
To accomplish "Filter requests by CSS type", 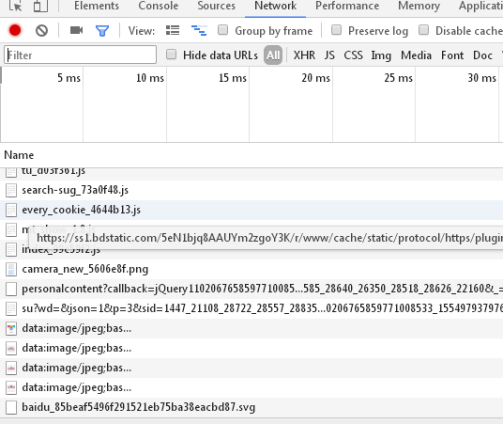I will click(353, 55).
